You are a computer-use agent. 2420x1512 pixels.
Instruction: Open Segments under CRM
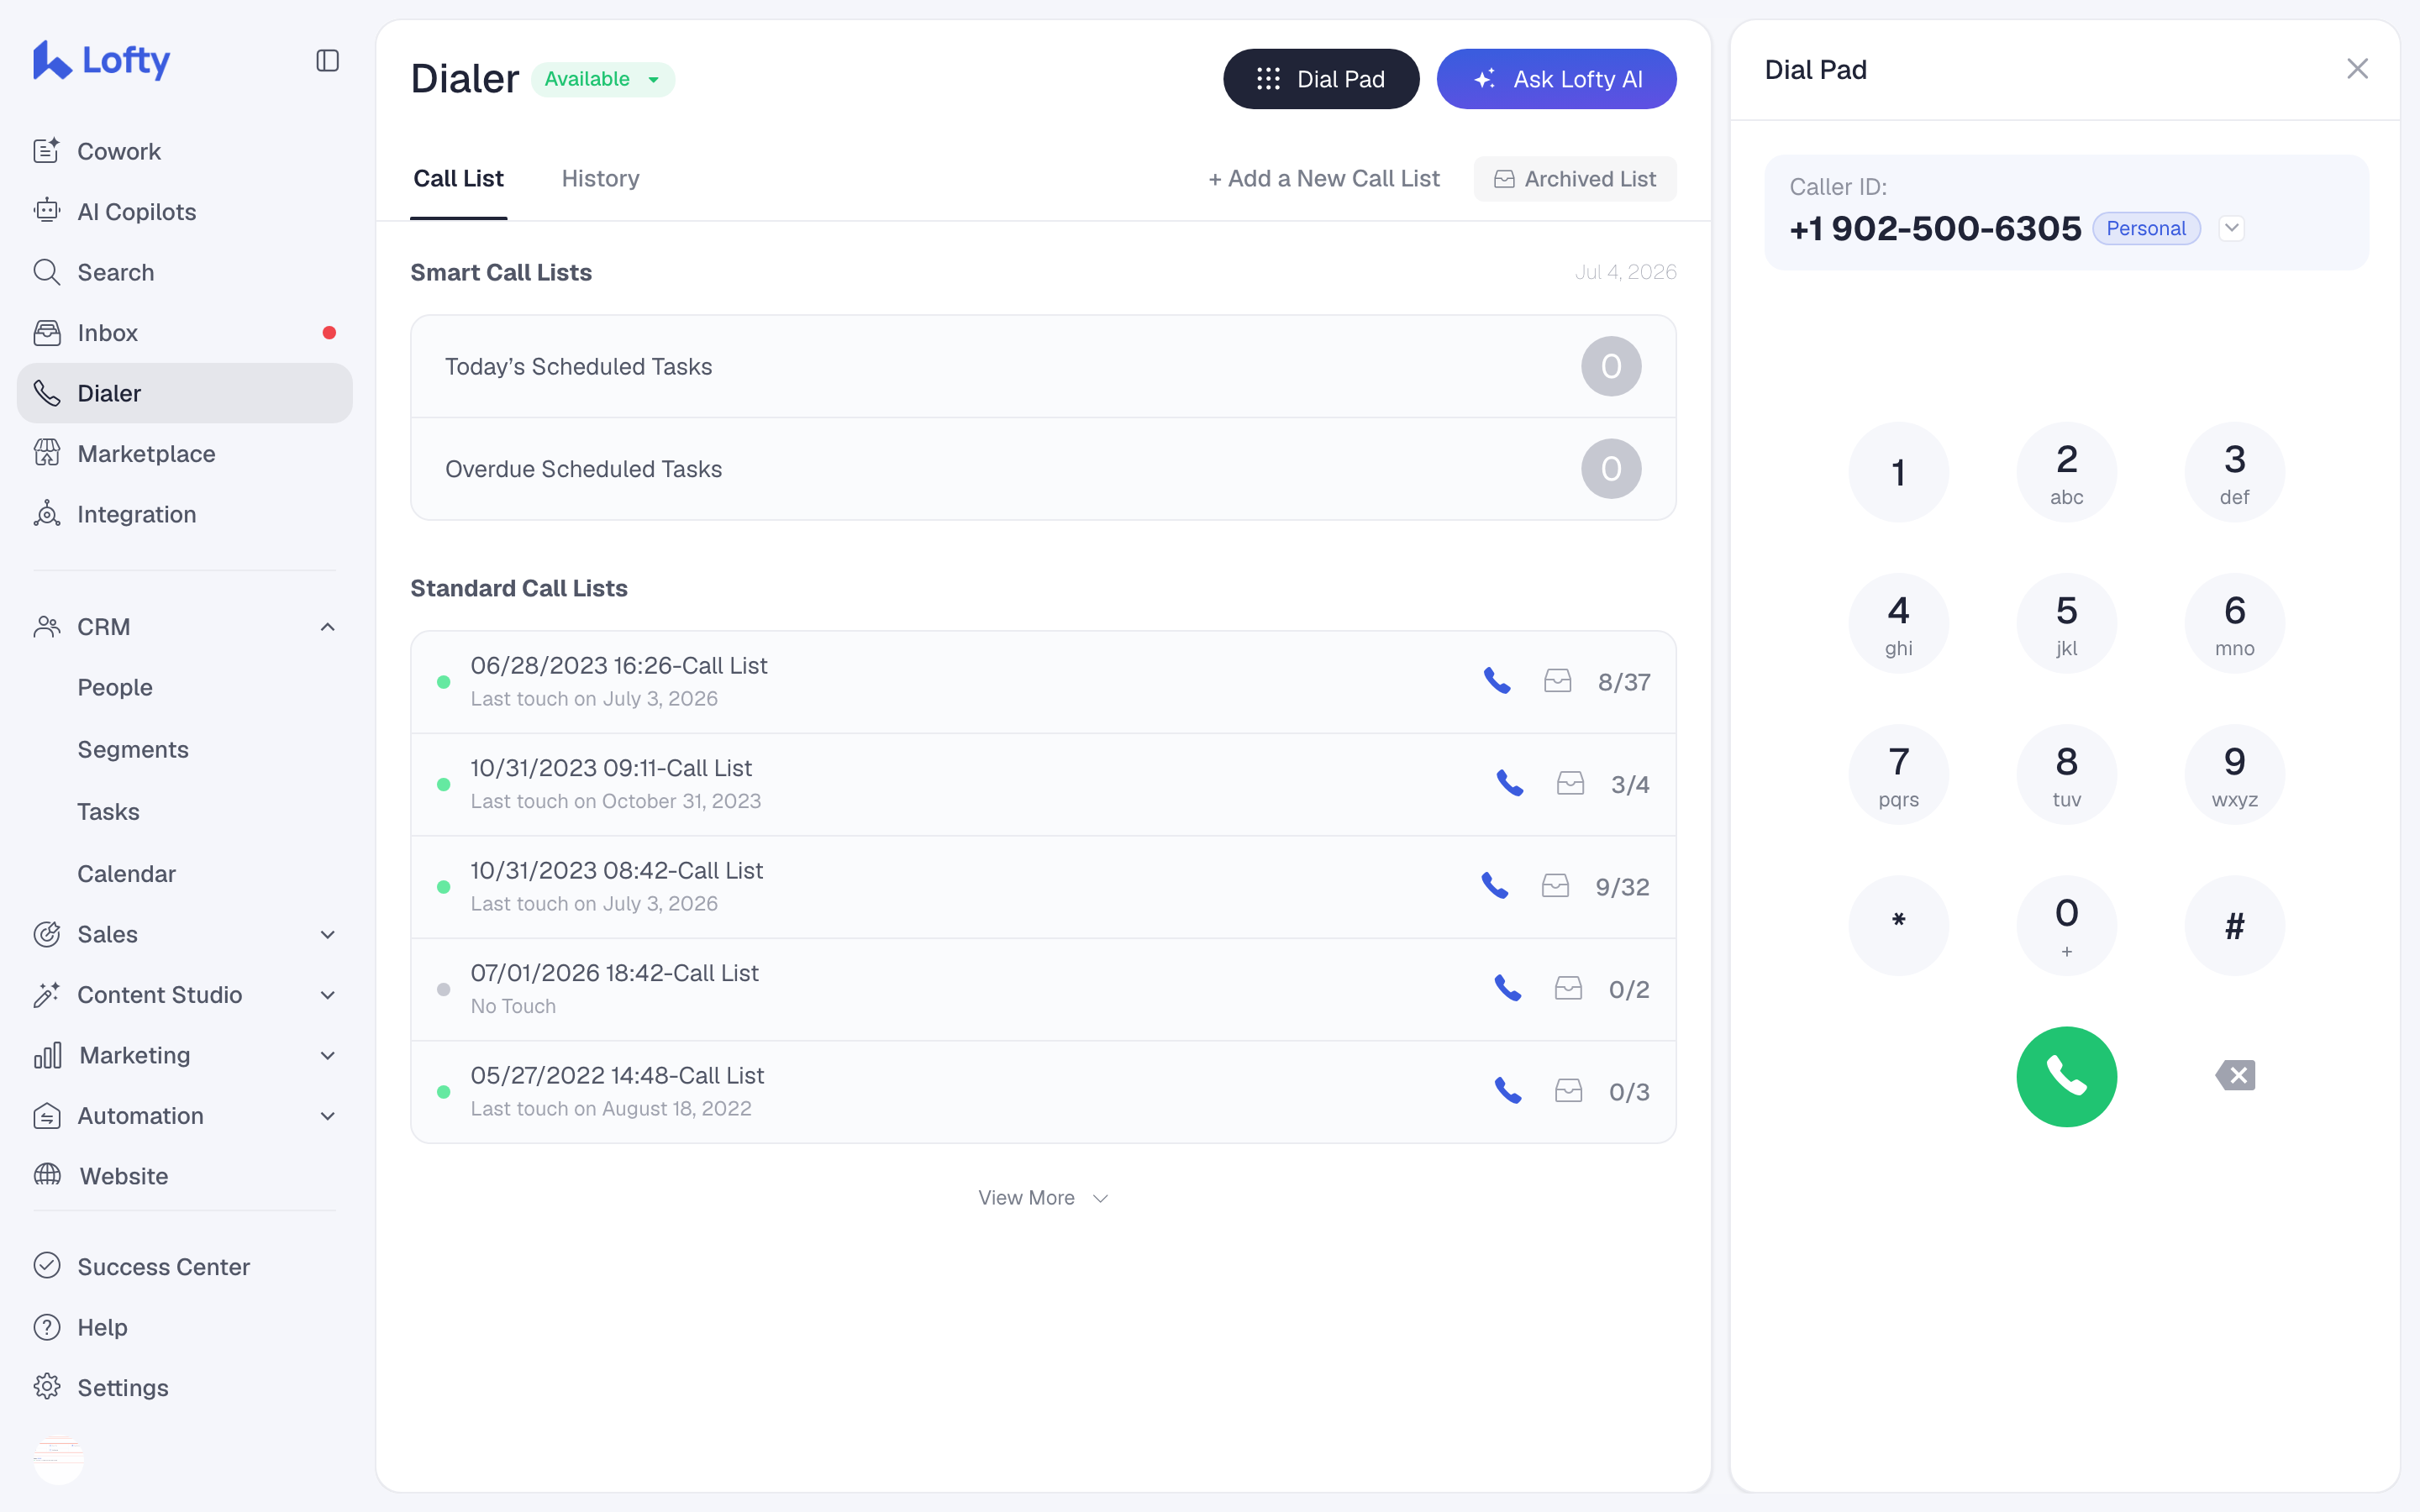pos(133,750)
